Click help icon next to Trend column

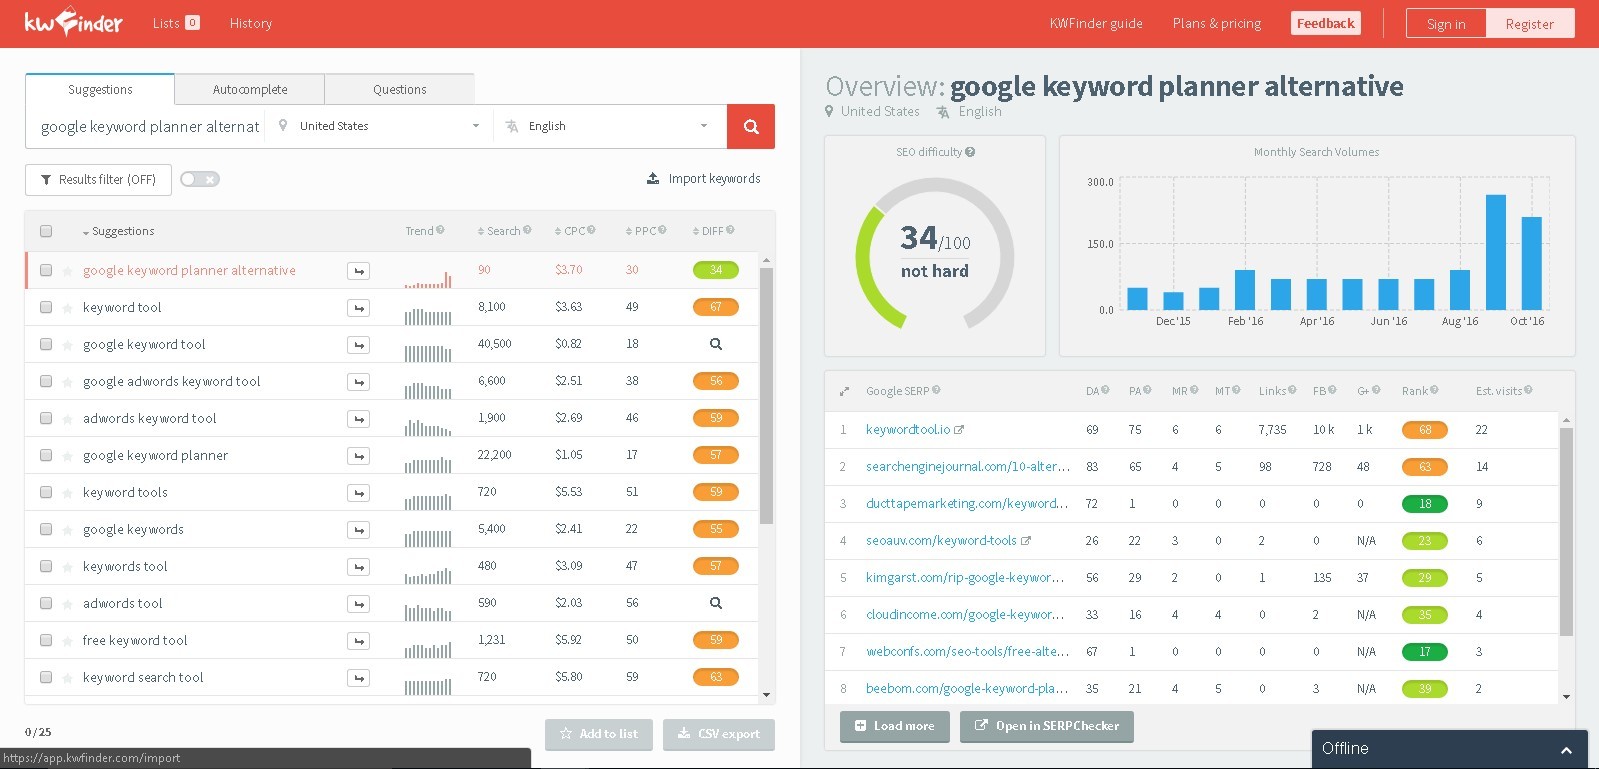(440, 230)
